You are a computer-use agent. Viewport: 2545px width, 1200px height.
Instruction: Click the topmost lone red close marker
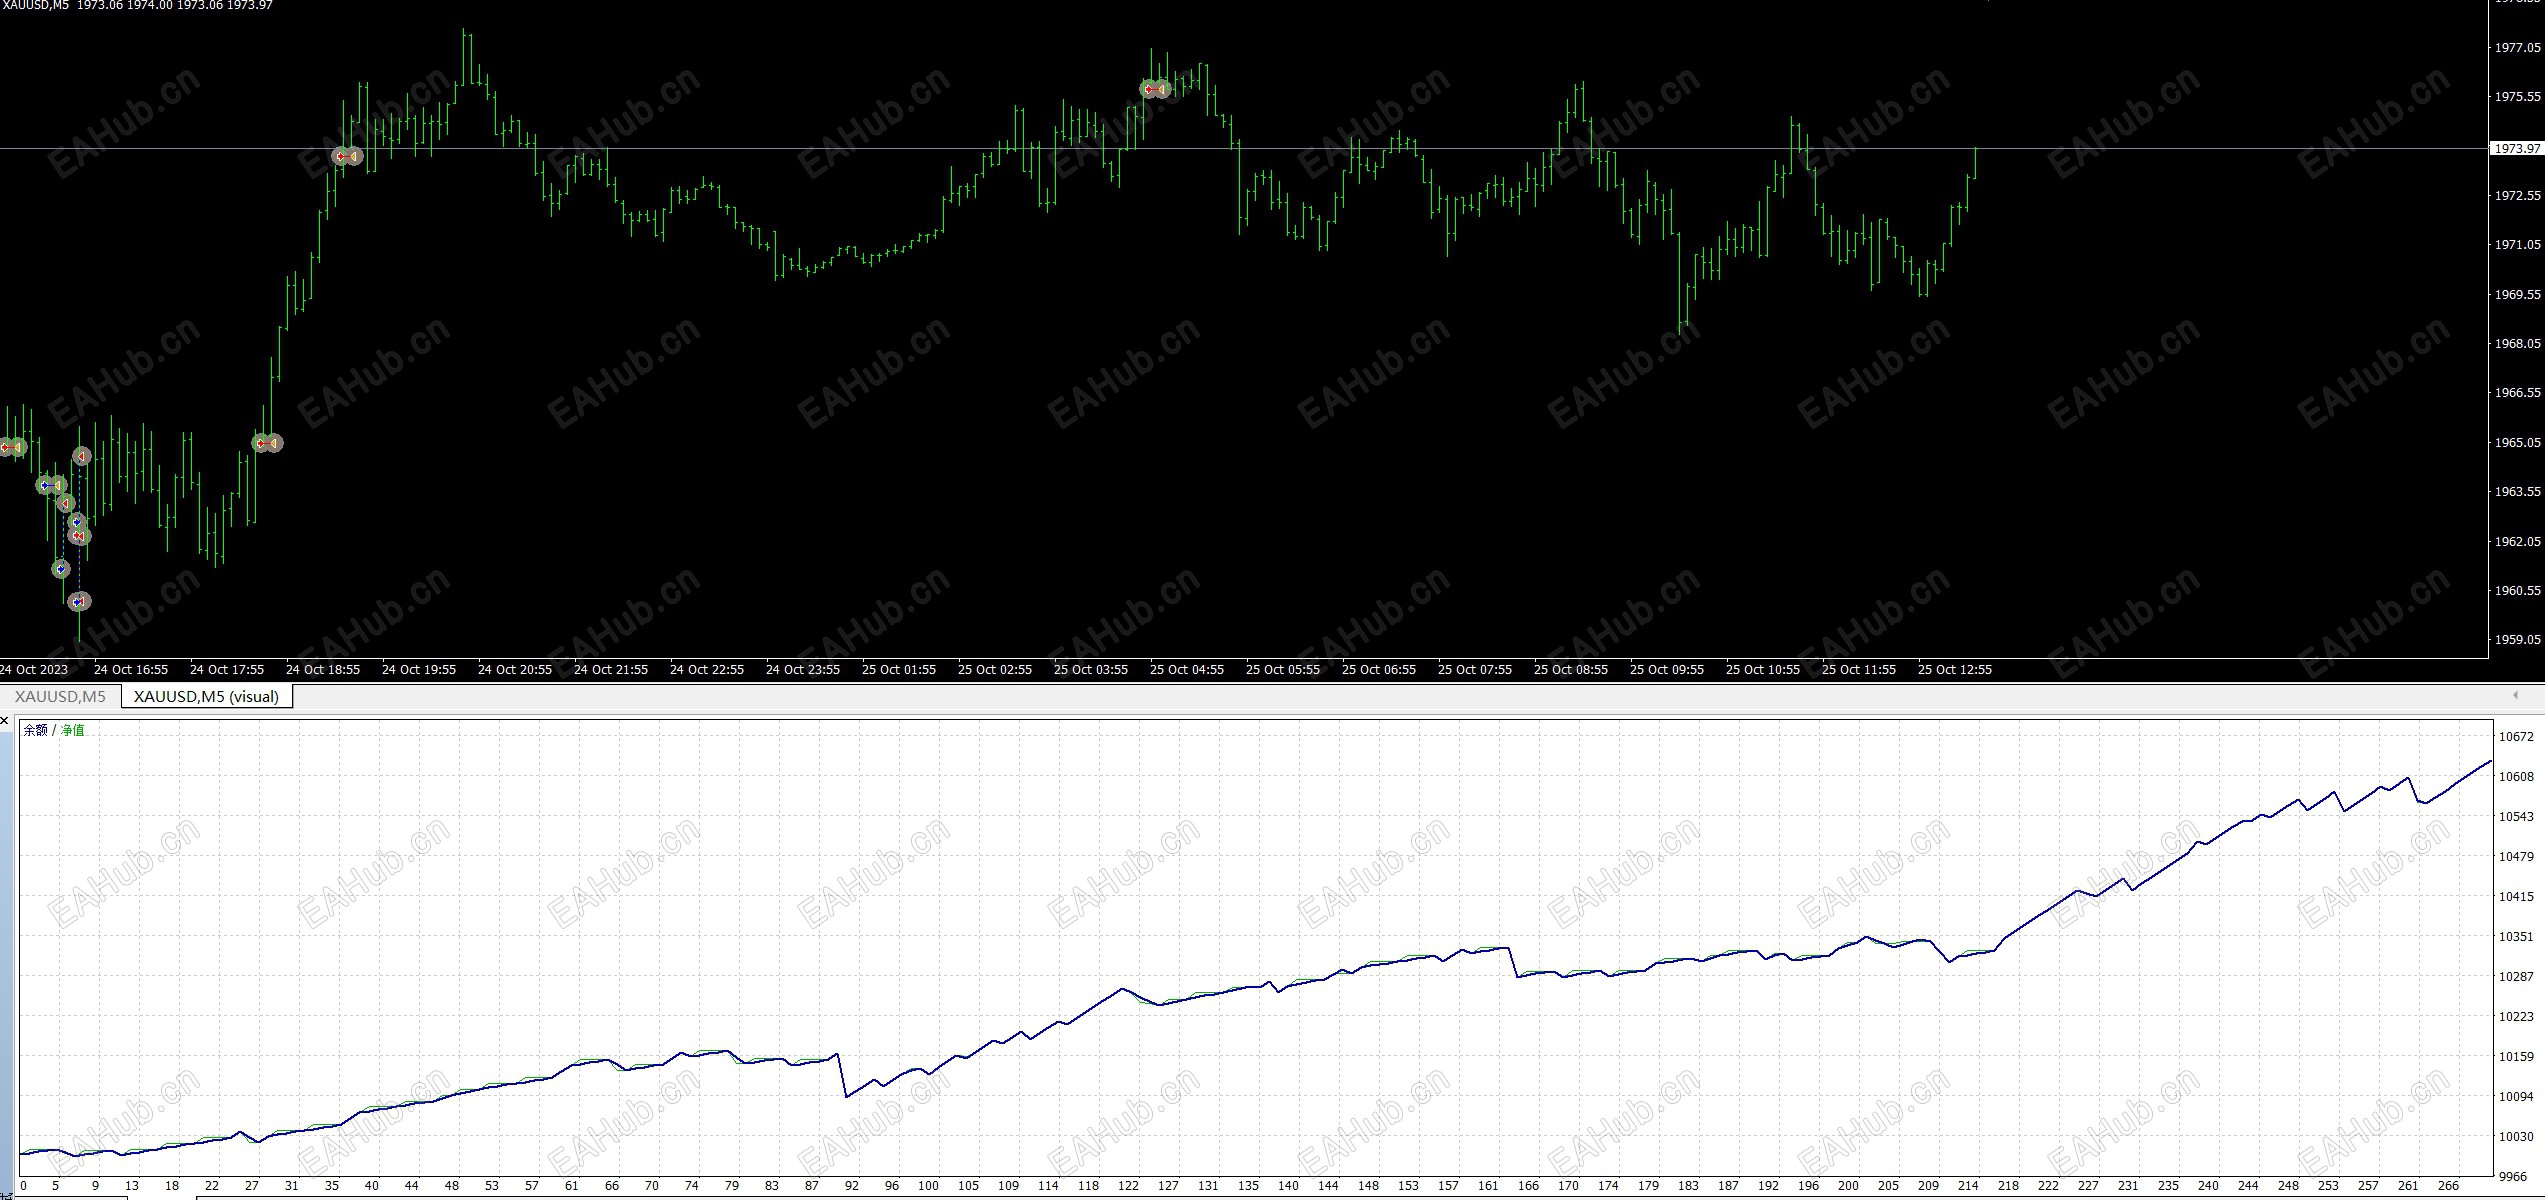(82, 457)
